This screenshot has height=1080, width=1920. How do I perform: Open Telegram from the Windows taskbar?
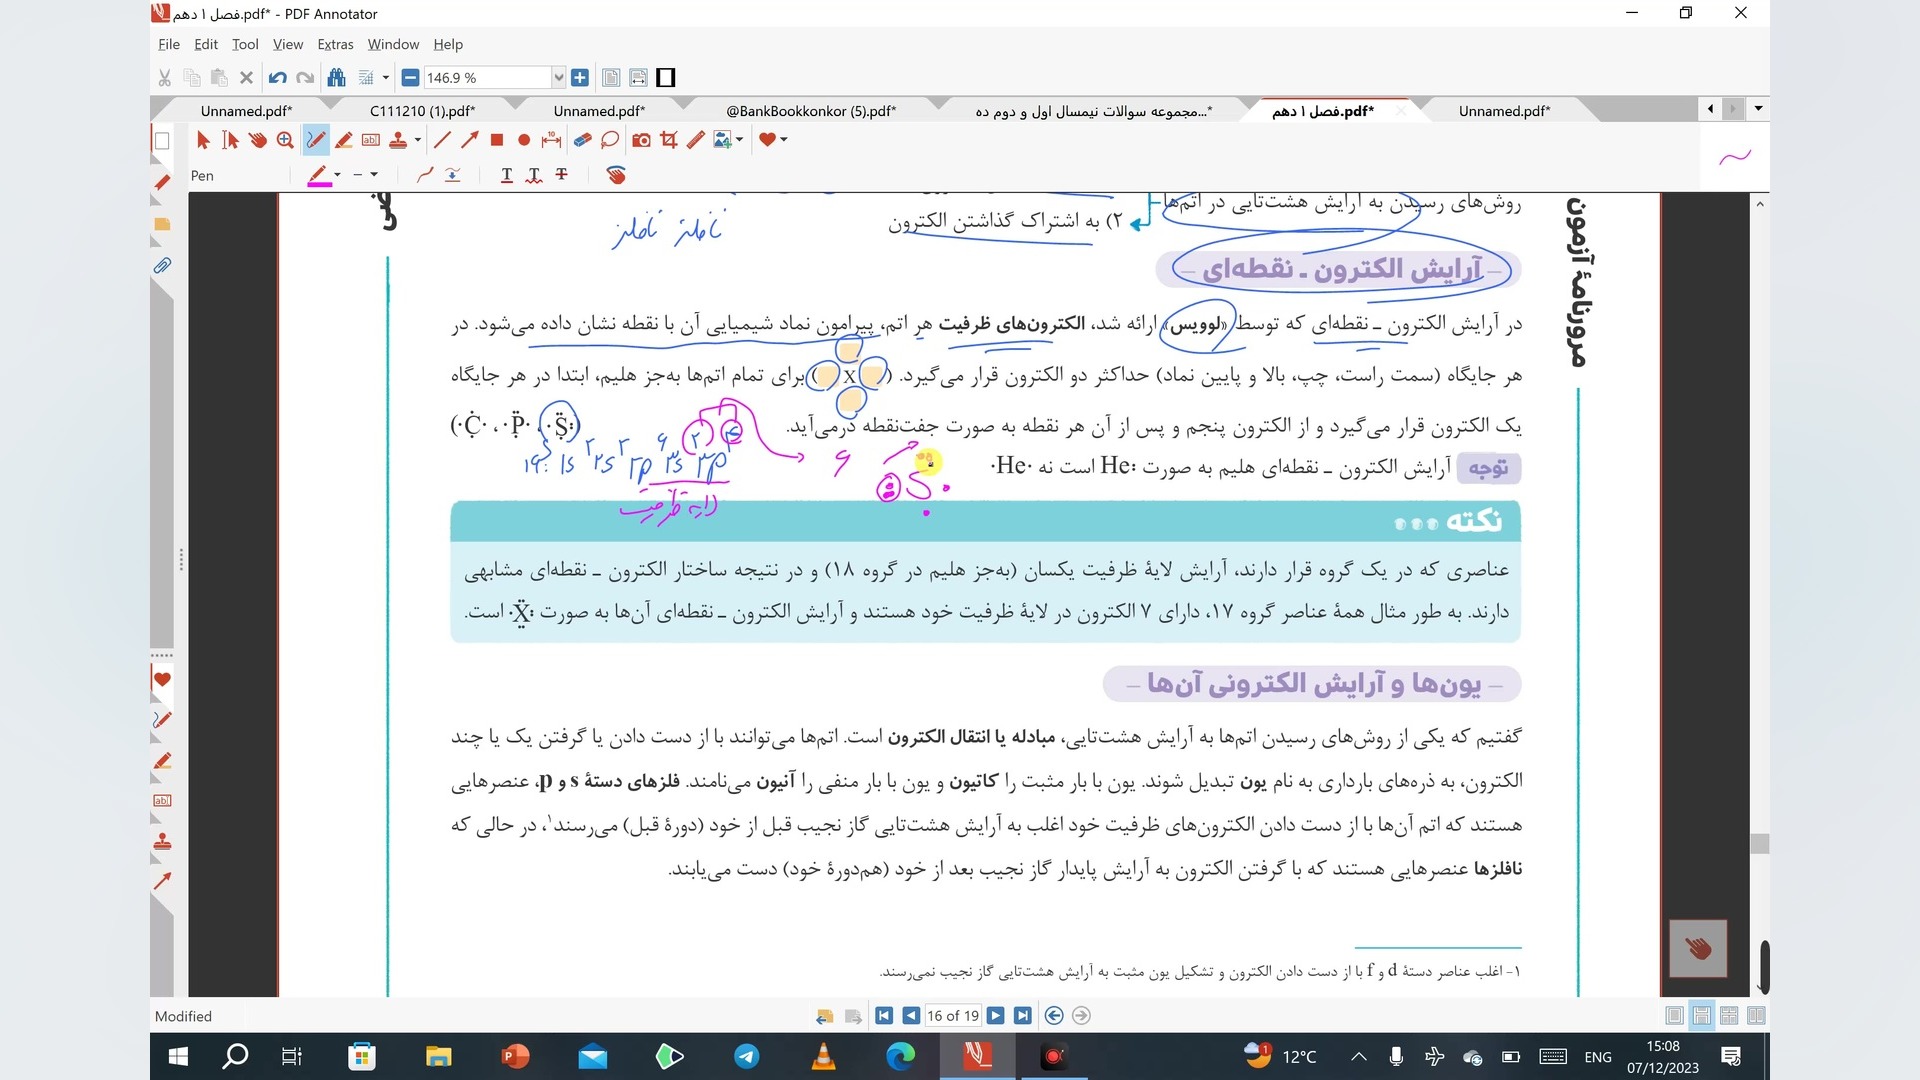point(746,1056)
